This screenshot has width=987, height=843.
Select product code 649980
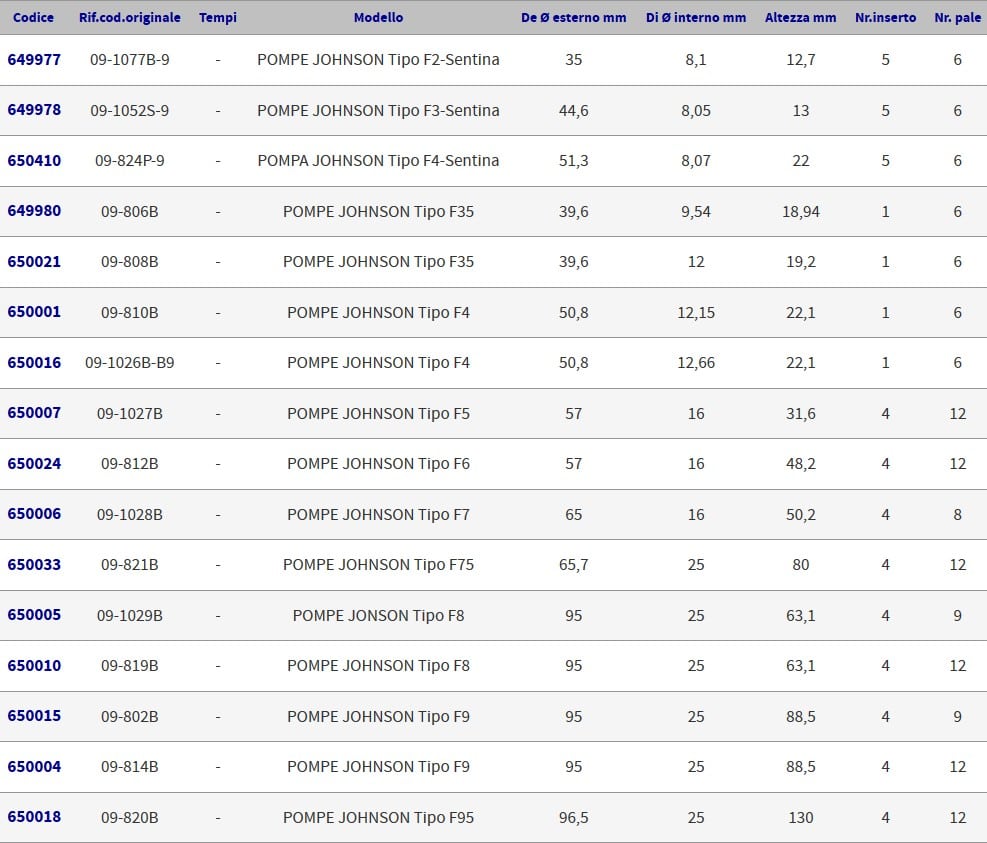[34, 211]
